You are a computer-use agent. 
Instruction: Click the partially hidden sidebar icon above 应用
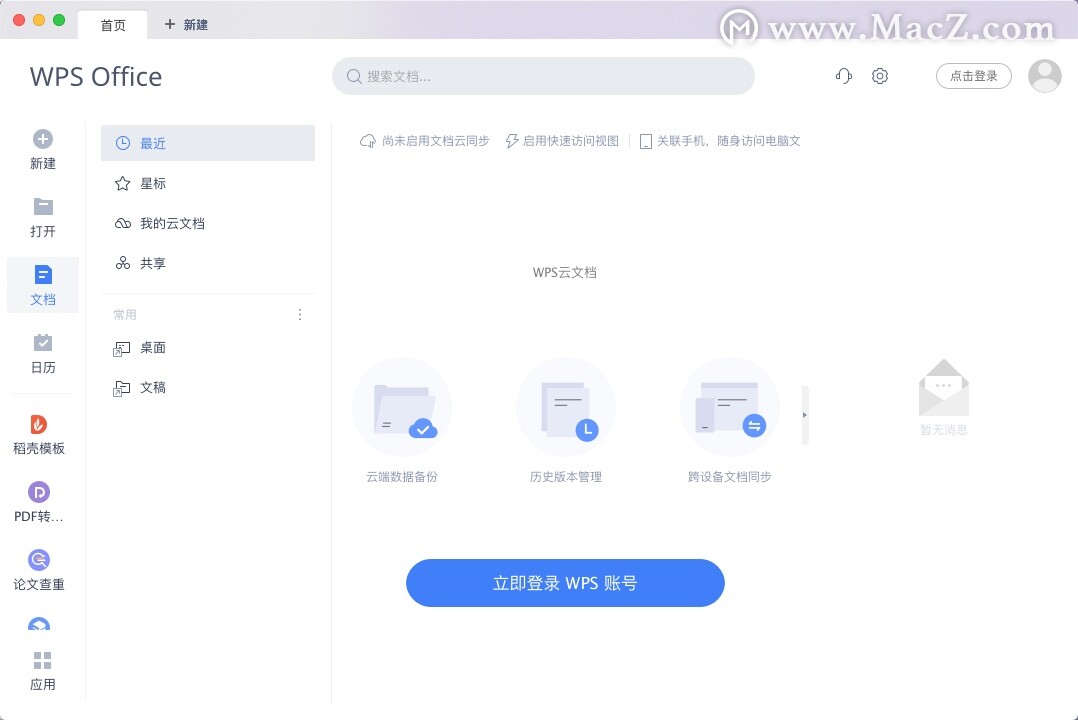(38, 624)
